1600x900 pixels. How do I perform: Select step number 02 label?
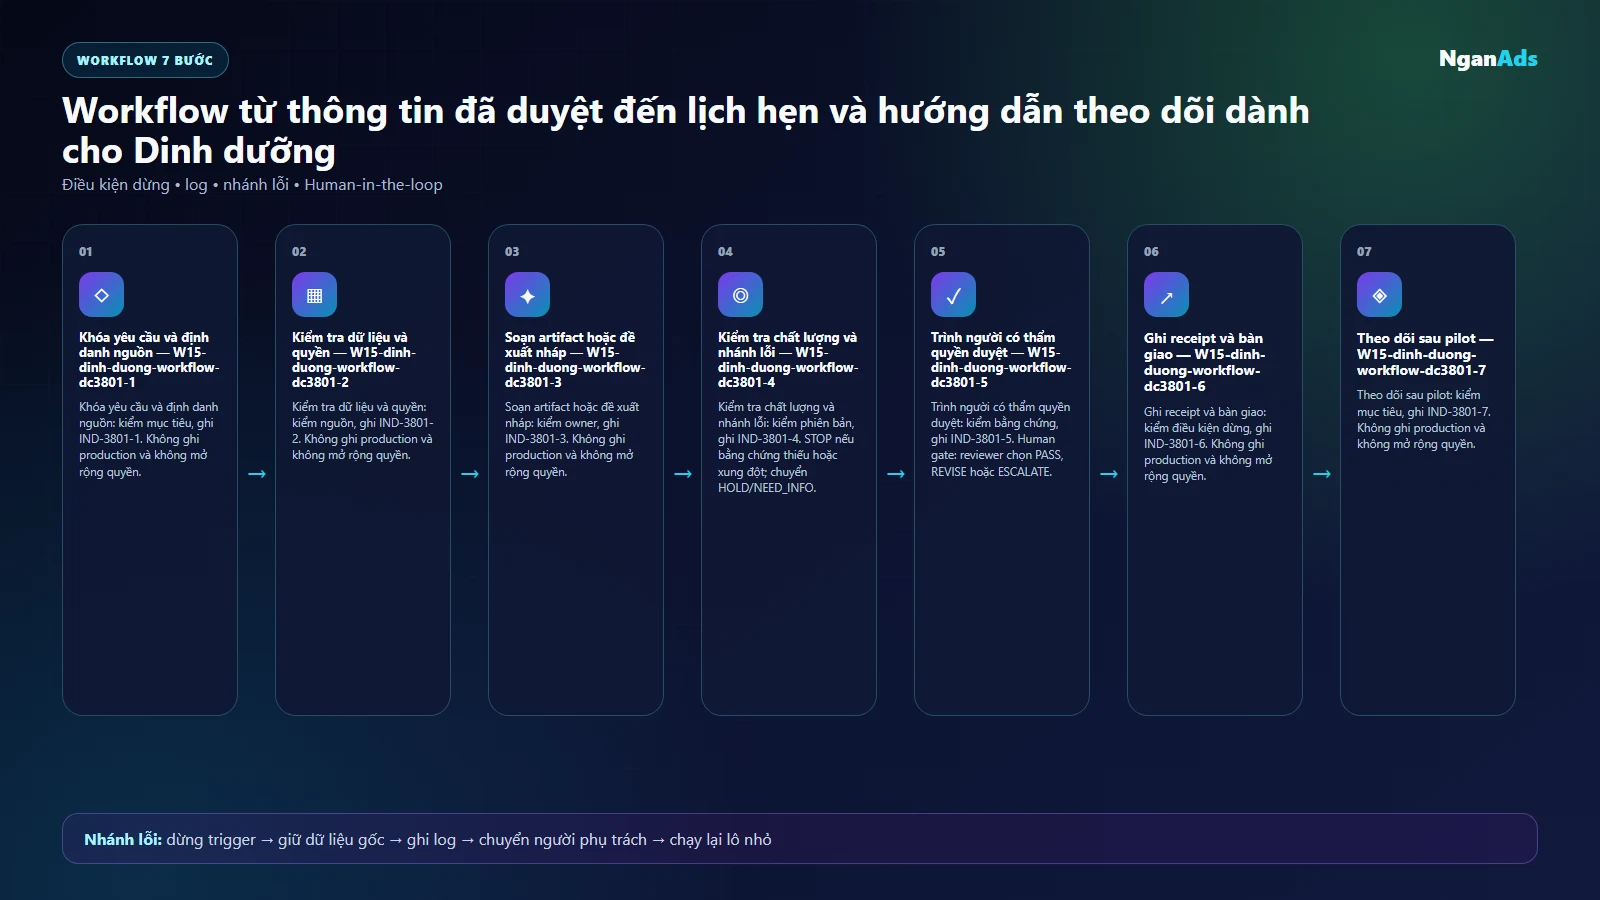point(299,252)
